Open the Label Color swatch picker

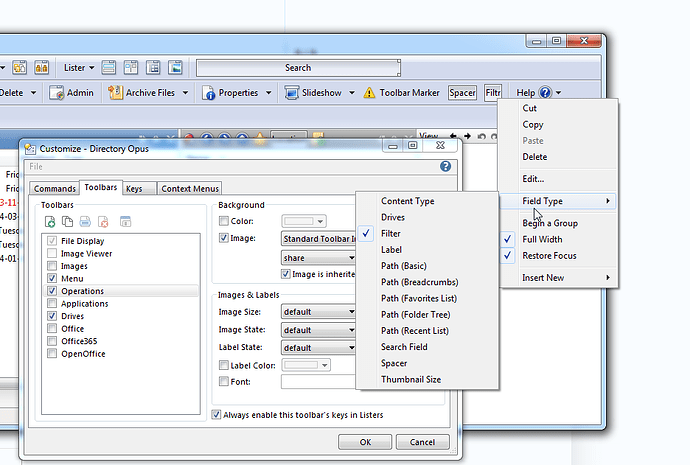[305, 365]
